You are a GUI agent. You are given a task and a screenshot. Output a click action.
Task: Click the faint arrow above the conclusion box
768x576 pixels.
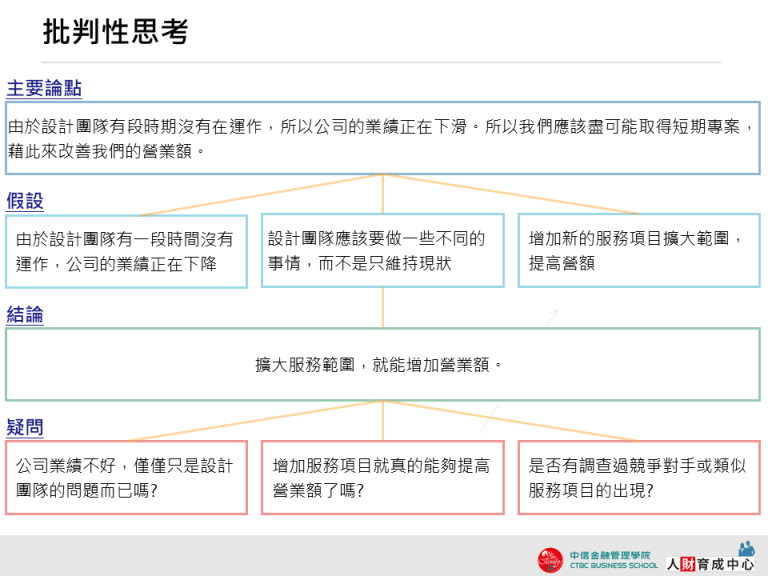point(550,318)
